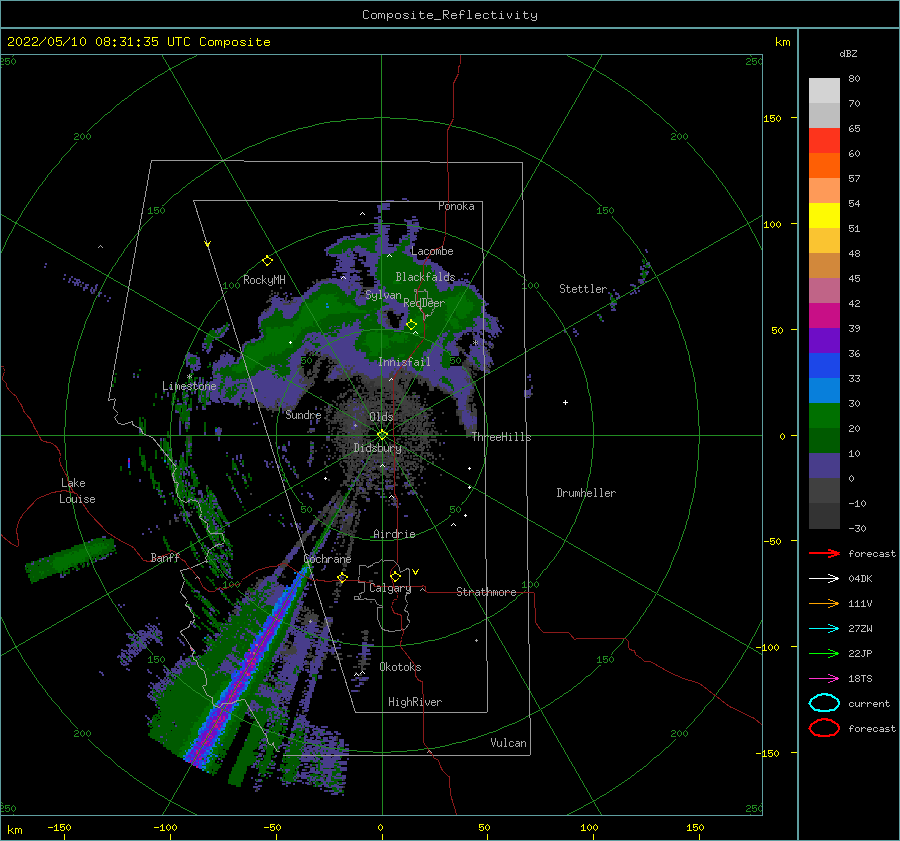
Task: Select the red 65-60 dBZ color swatch
Action: click(824, 141)
